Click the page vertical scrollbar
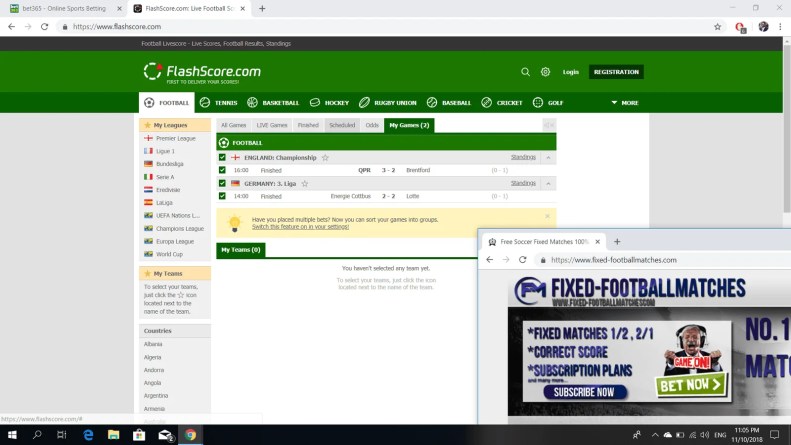 coord(786,129)
